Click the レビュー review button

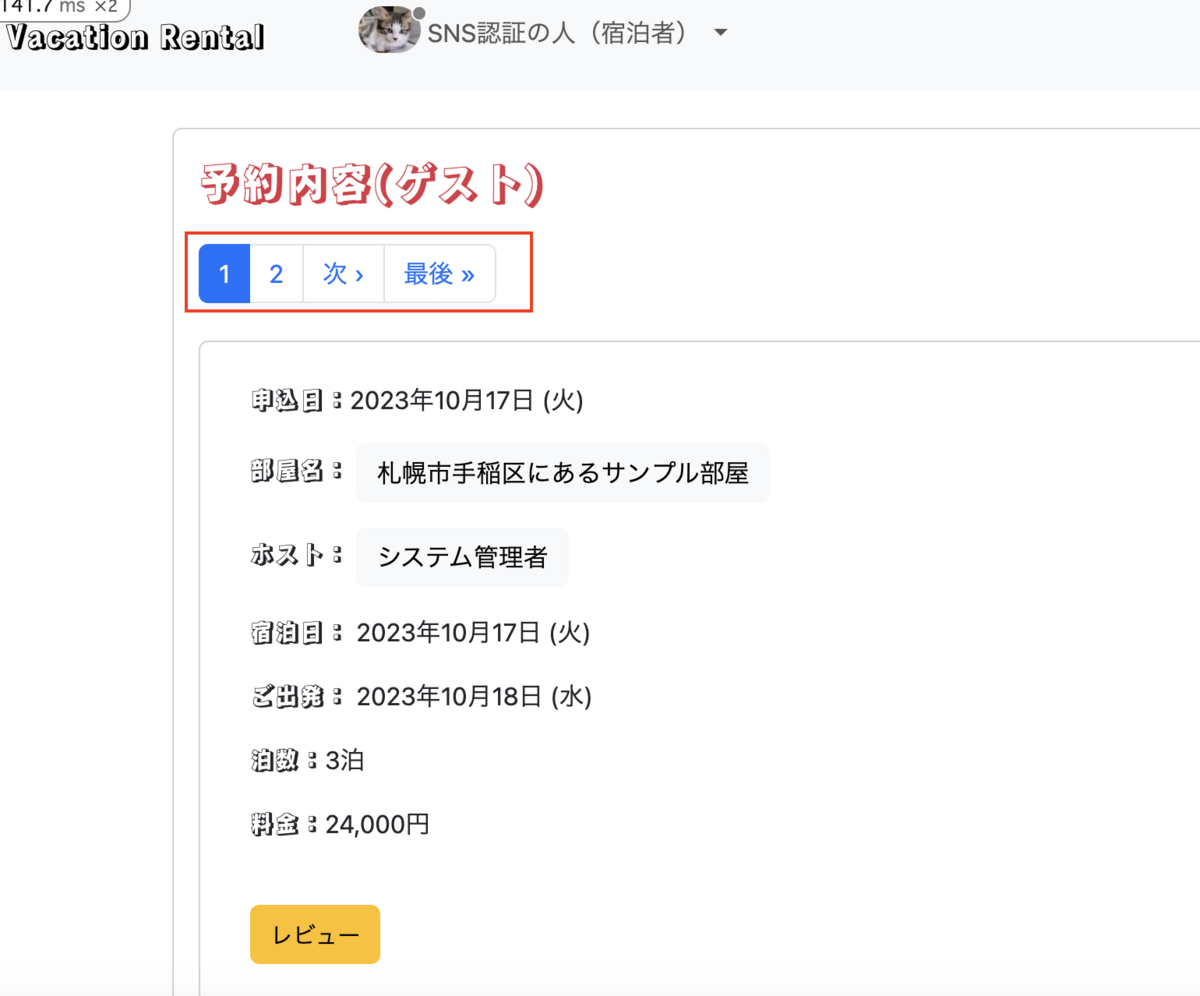pos(314,934)
